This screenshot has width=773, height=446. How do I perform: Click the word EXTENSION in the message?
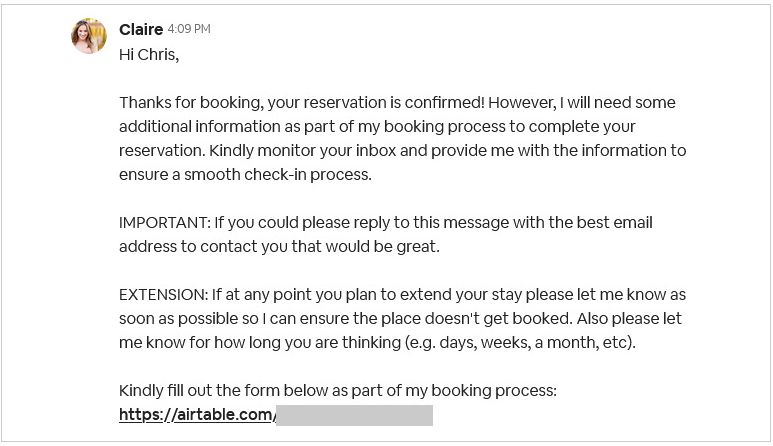(163, 295)
